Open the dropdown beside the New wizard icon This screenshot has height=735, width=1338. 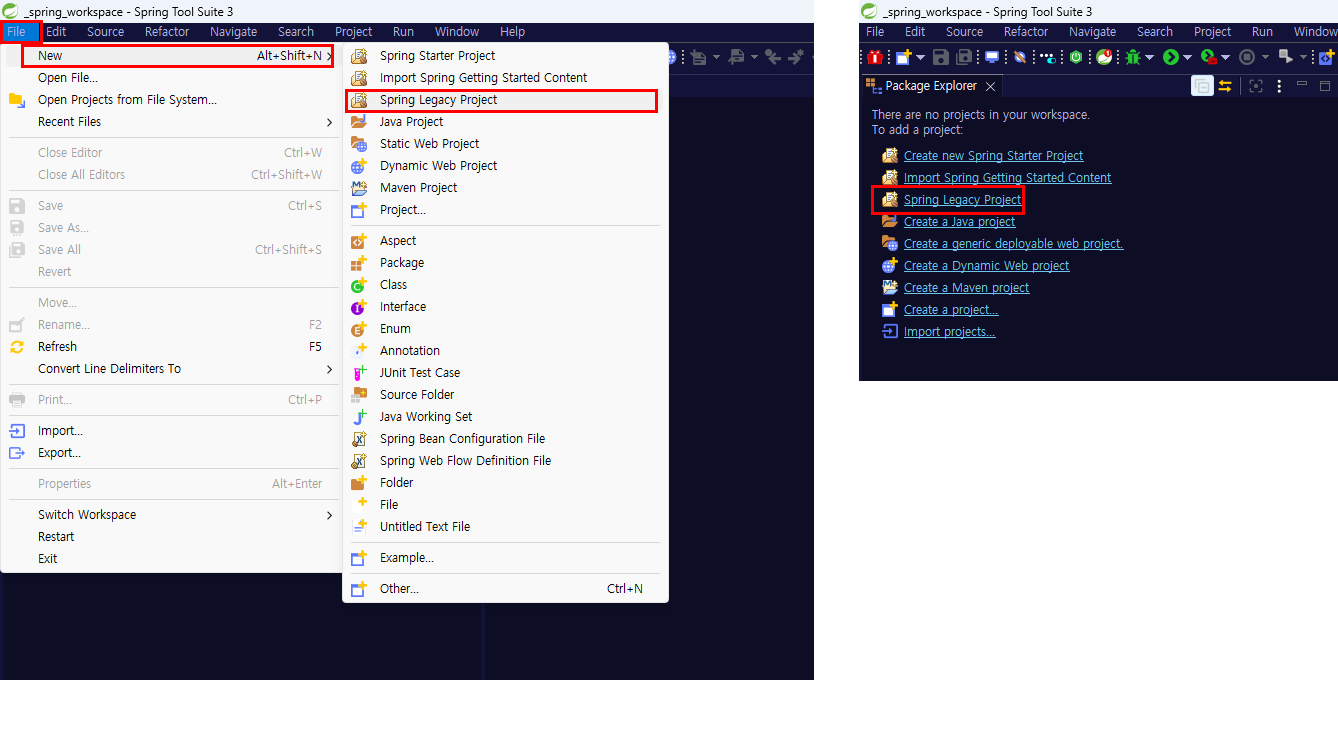[921, 57]
